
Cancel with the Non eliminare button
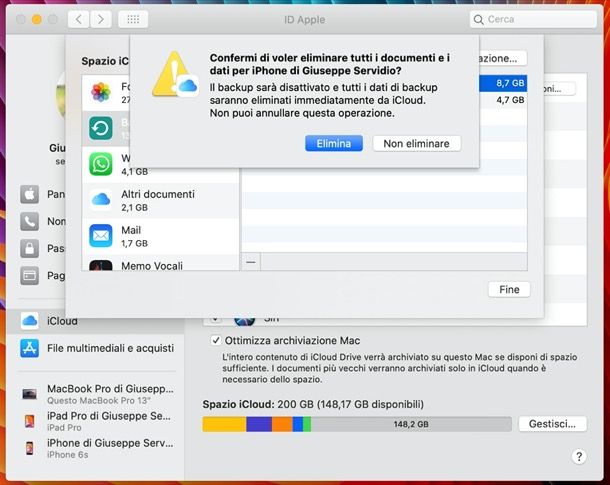(417, 144)
